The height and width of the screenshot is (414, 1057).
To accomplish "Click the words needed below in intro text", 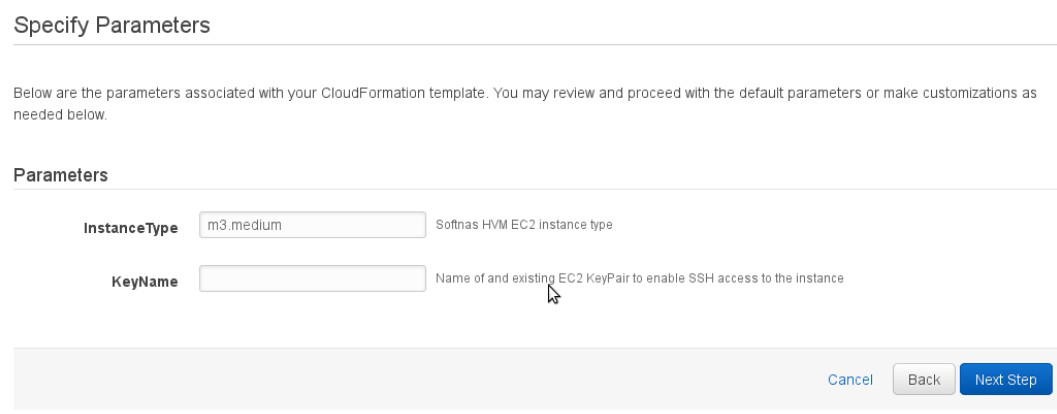I will coord(60,115).
